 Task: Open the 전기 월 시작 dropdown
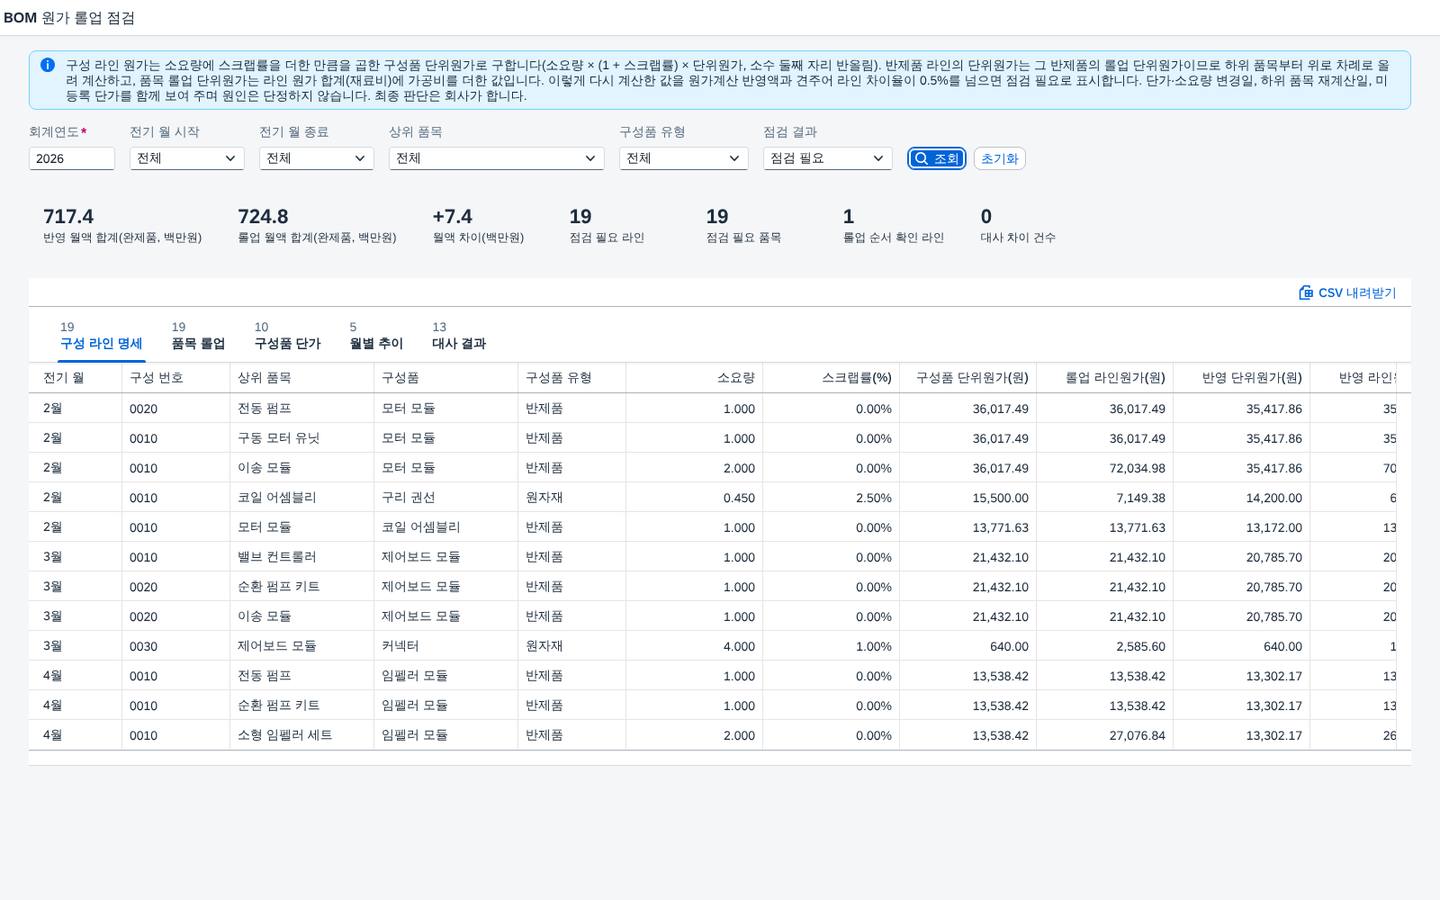tap(187, 158)
